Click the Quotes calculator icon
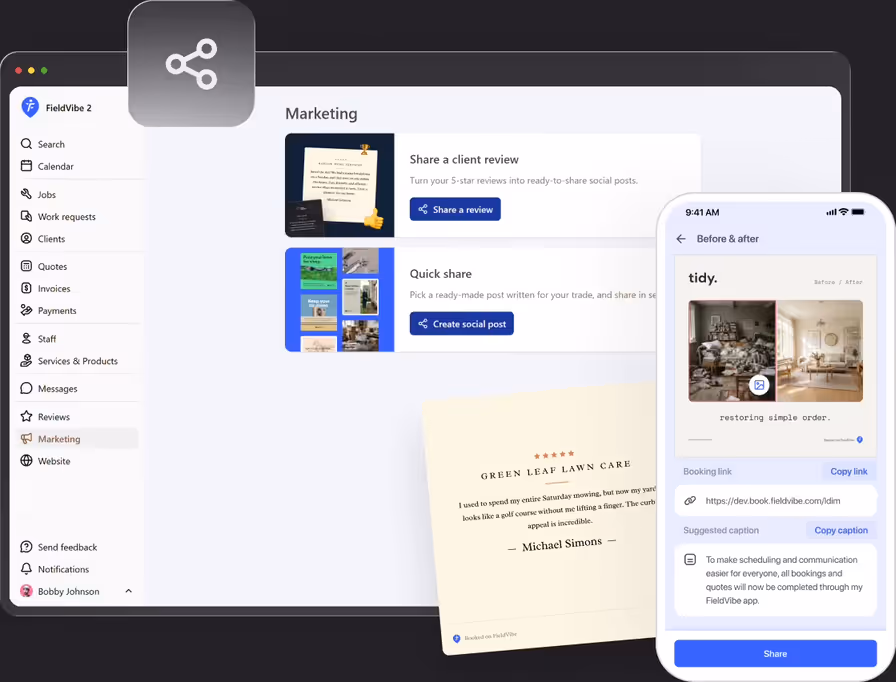 click(26, 266)
